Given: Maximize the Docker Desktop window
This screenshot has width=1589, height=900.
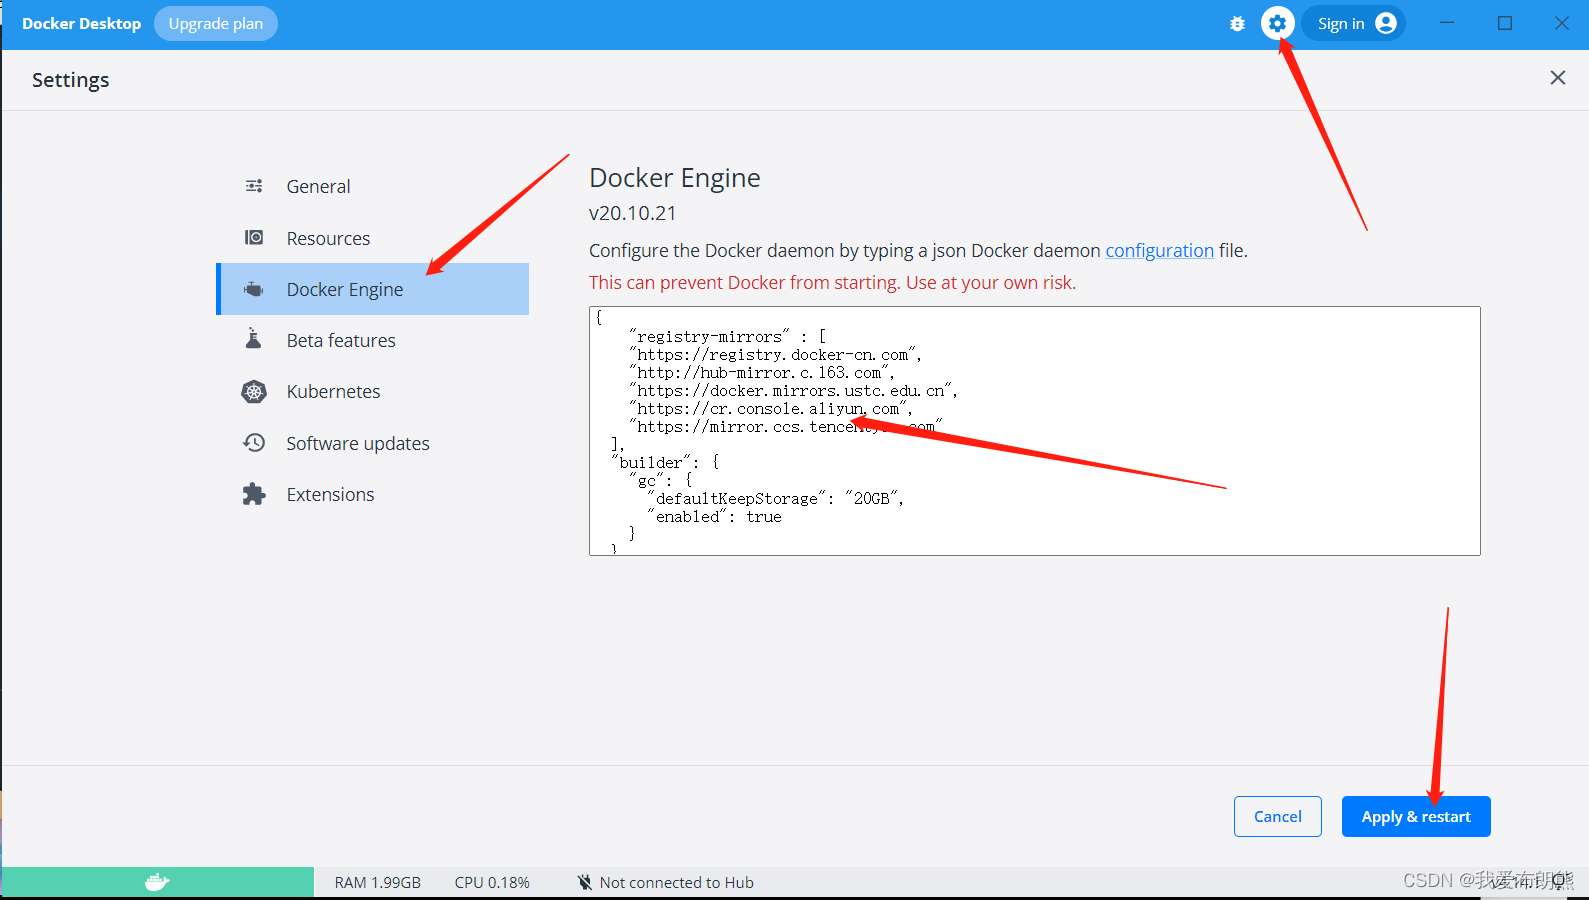Looking at the screenshot, I should pos(1504,23).
